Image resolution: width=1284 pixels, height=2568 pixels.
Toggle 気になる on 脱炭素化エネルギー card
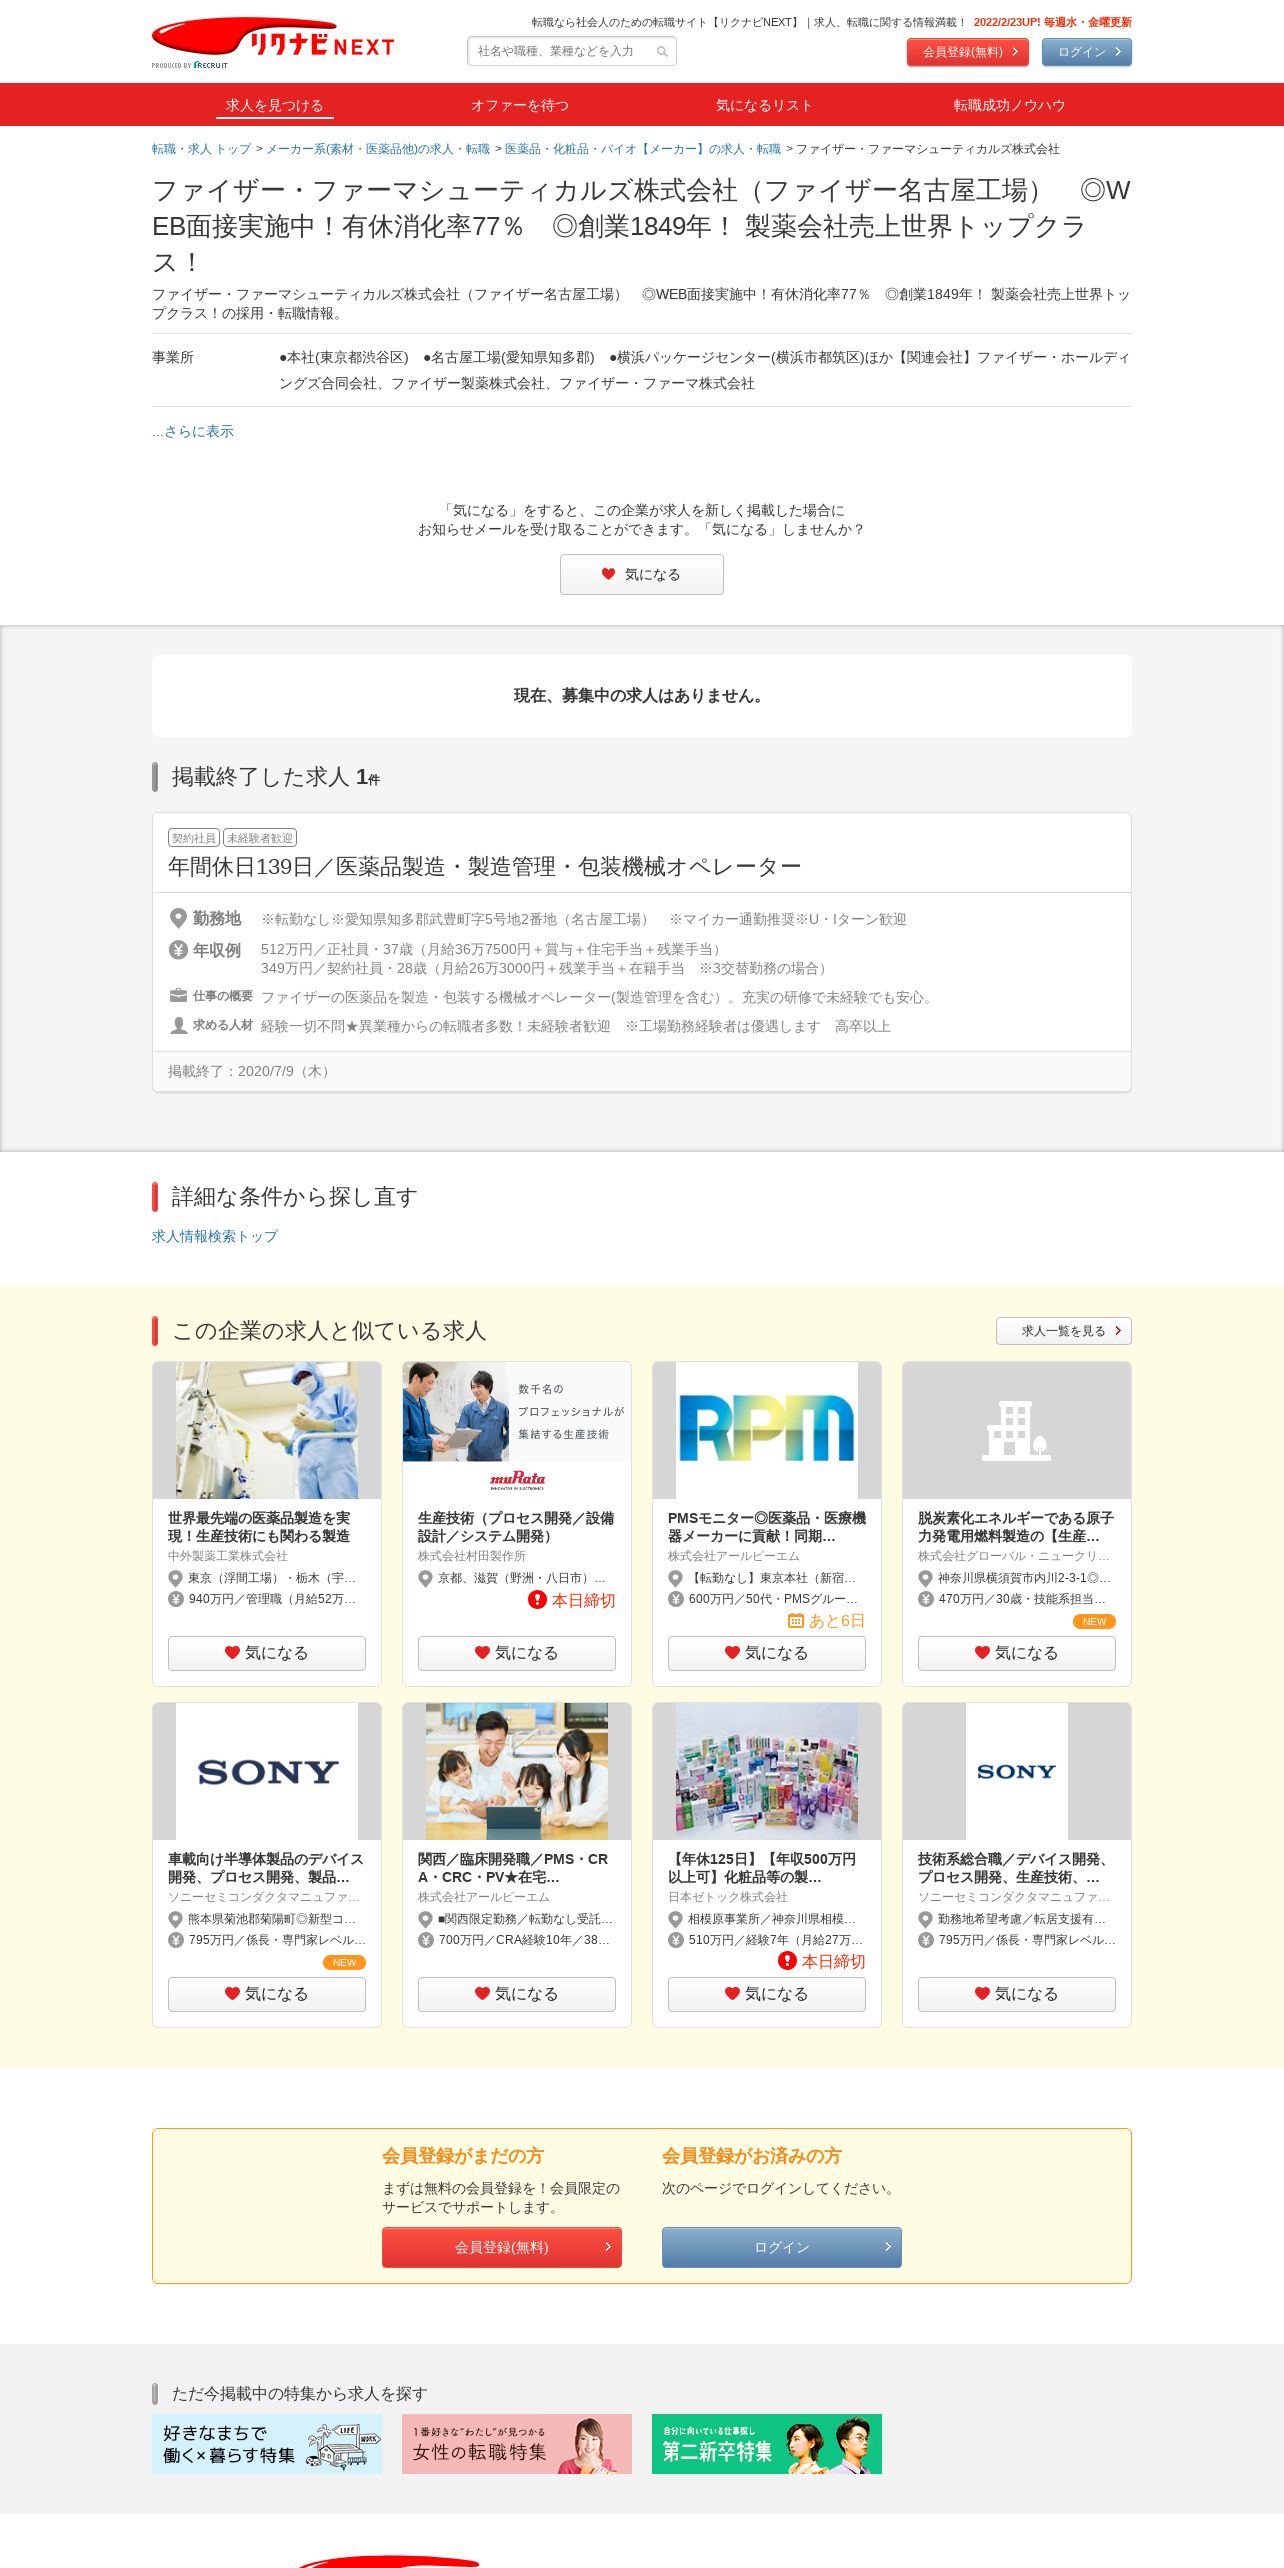1017,1653
